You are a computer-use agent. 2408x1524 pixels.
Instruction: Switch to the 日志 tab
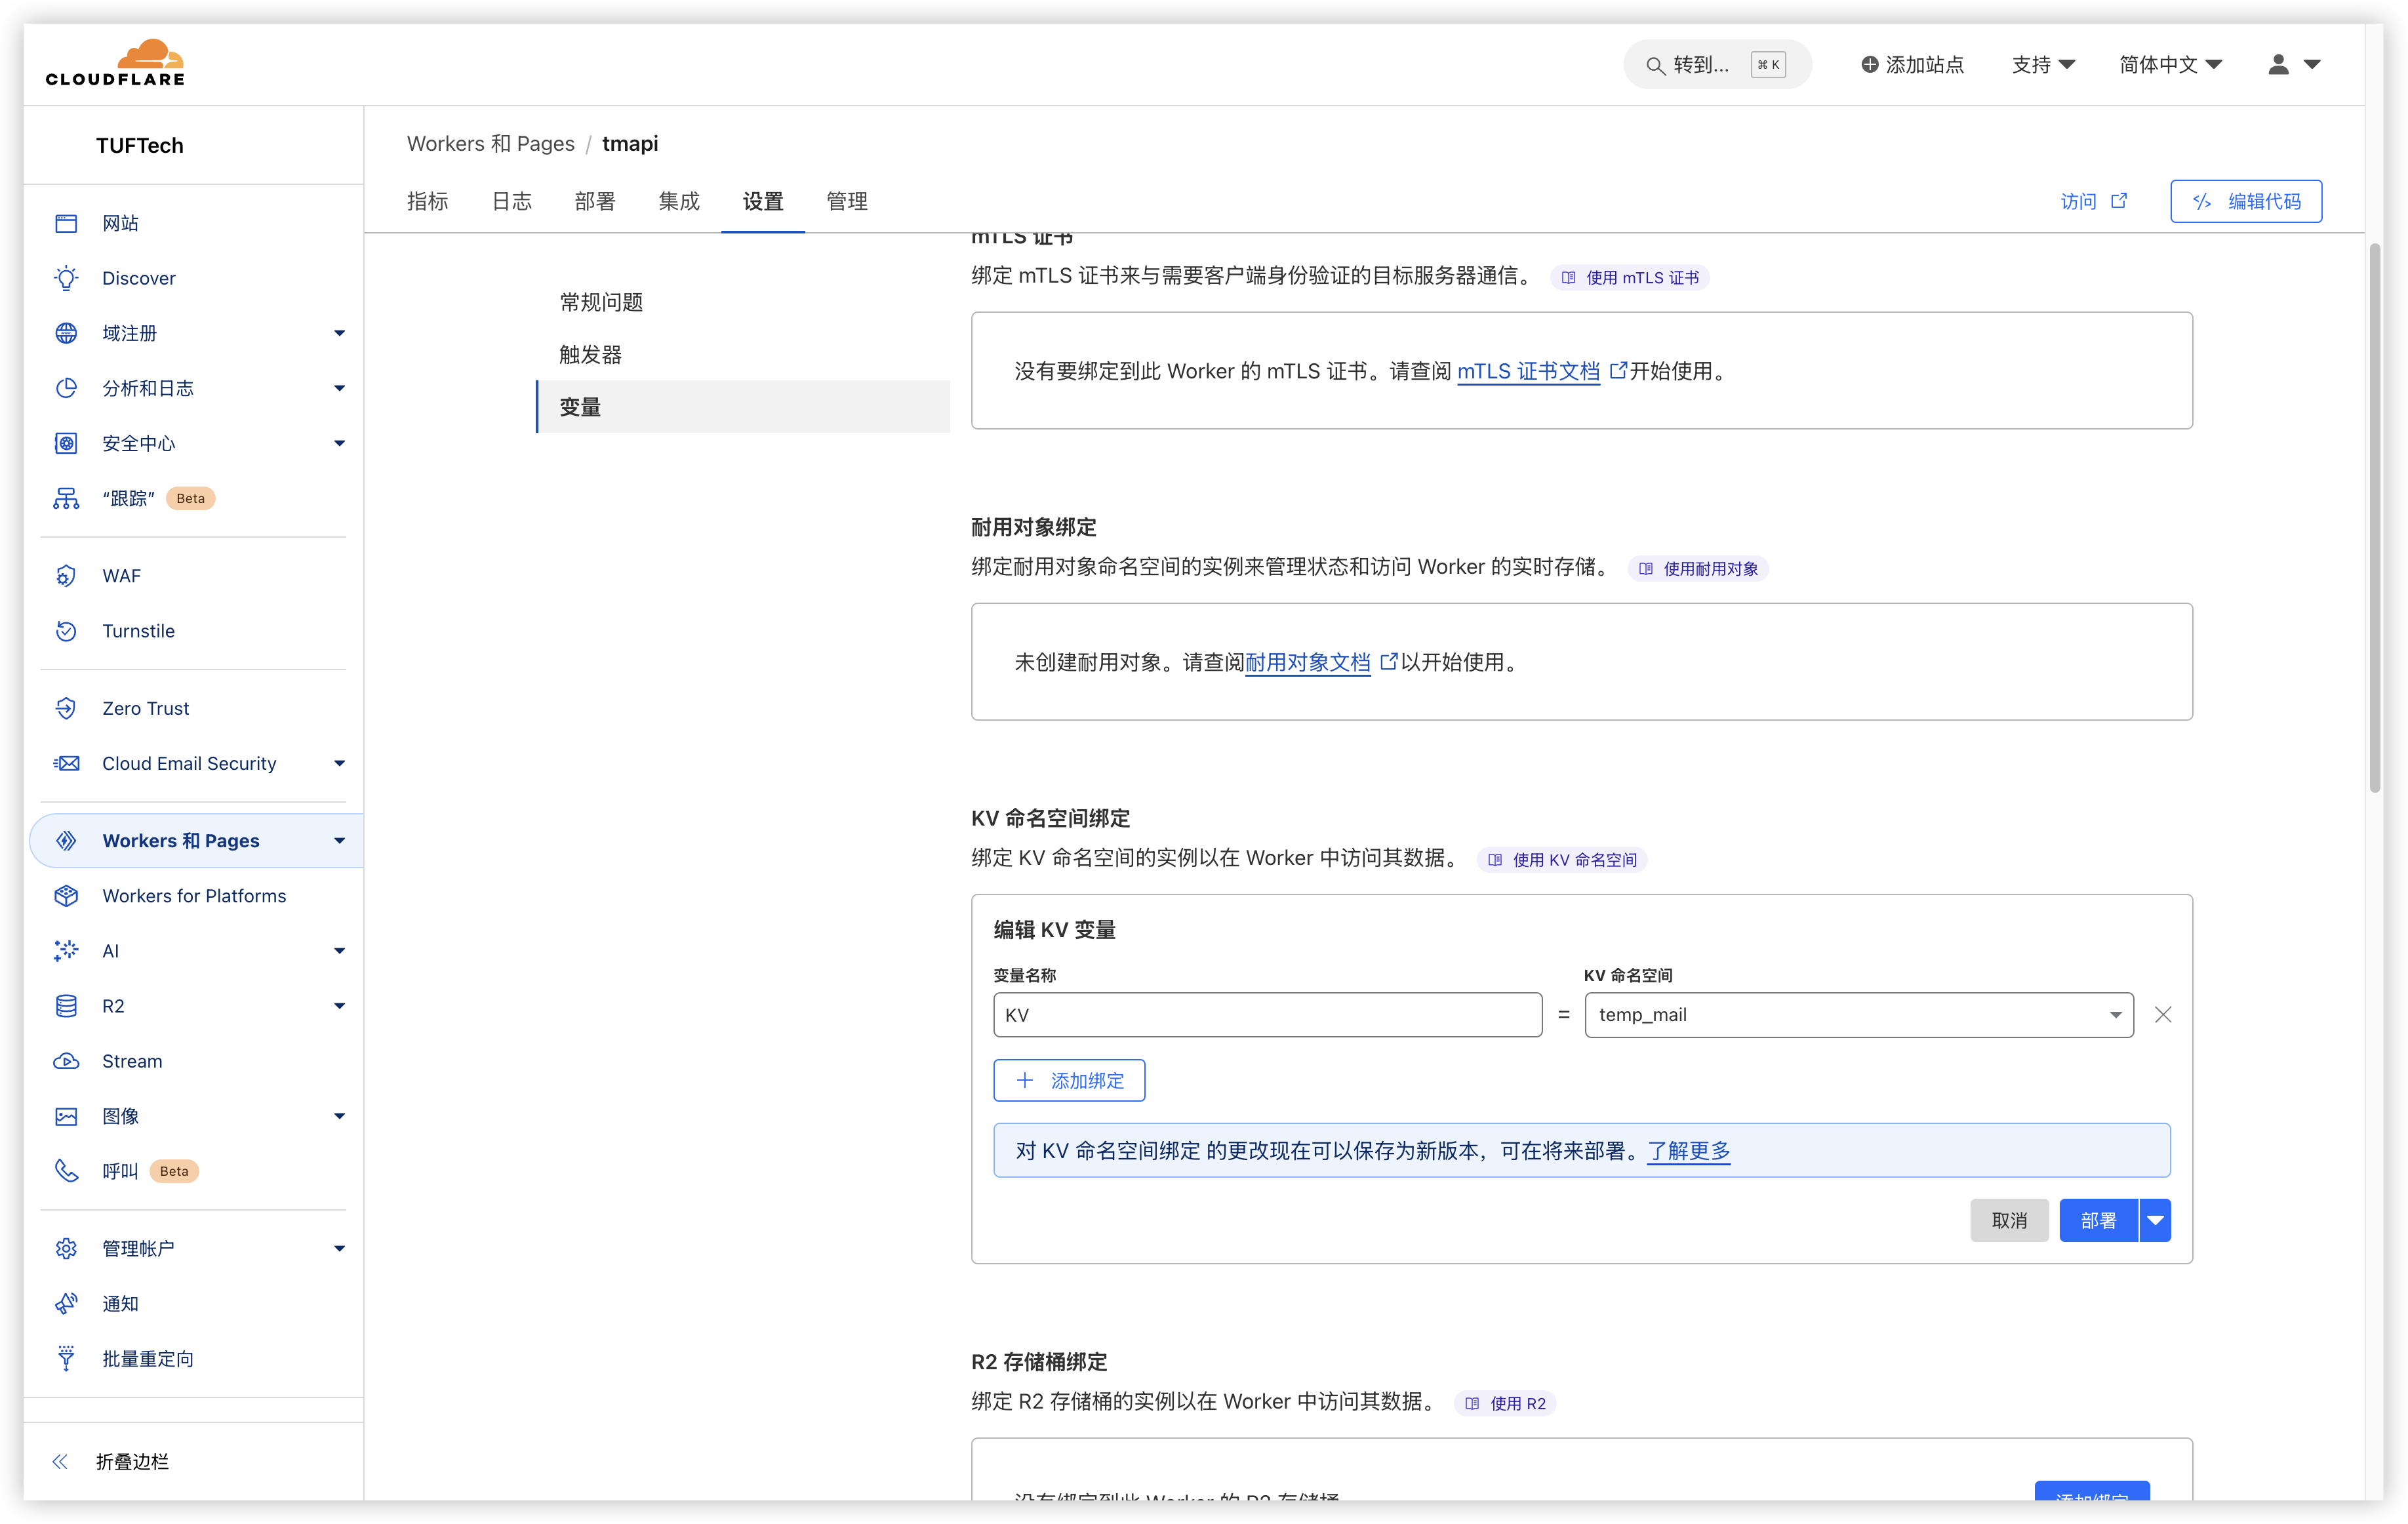[511, 200]
